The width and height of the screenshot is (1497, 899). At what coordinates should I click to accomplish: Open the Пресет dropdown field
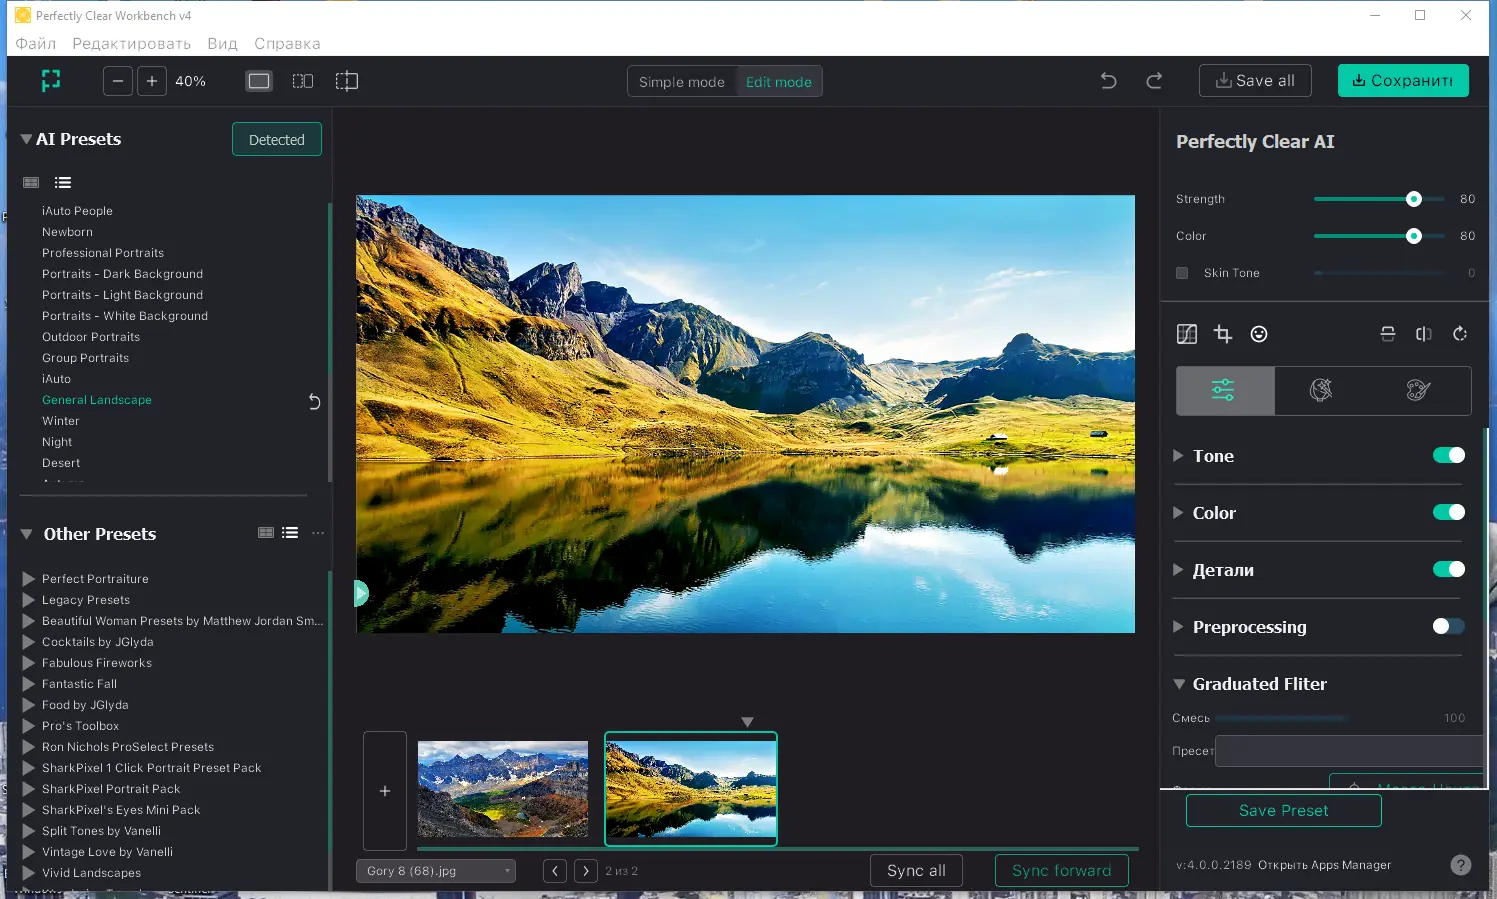[1349, 751]
